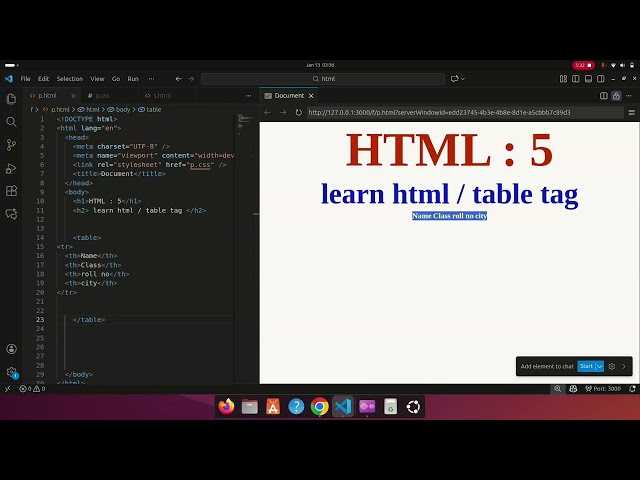Toggle the locked editor group icon
This screenshot has width=640, height=480.
pos(616,96)
